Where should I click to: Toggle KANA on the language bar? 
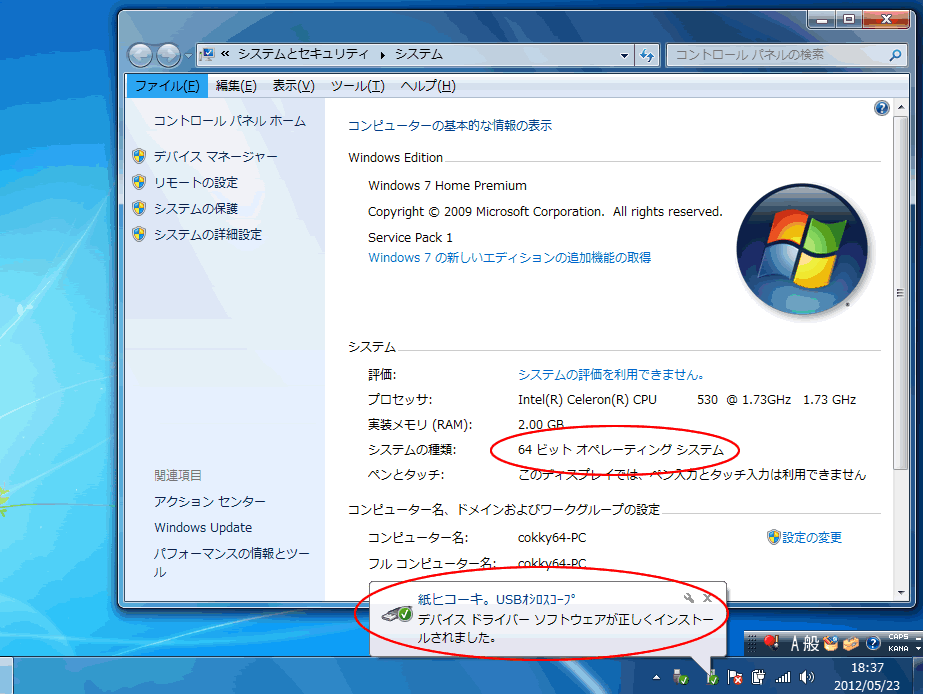tap(898, 649)
